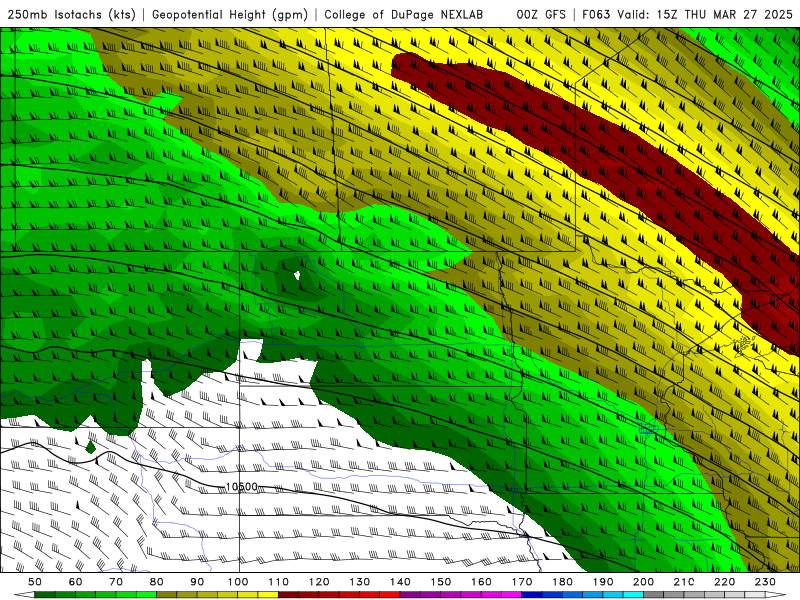This screenshot has height=600, width=800.
Task: Click the 90 kt legend value
Action: click(197, 582)
